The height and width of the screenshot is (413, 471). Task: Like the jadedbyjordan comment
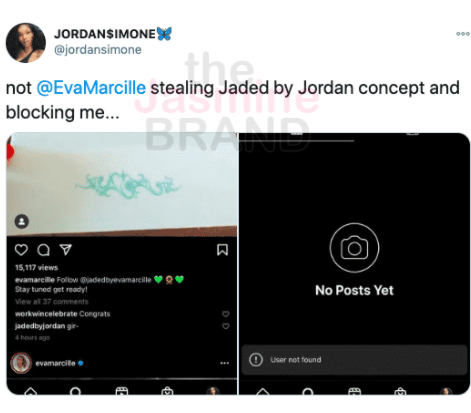(226, 326)
